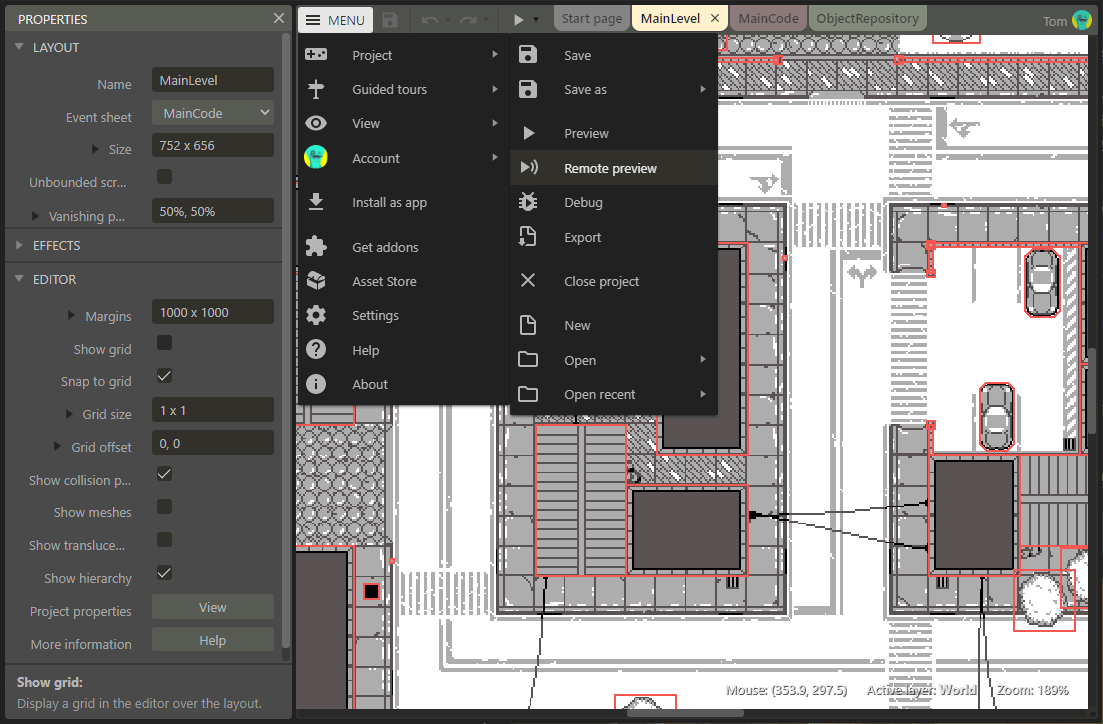Click the Export icon in submenu
1103x724 pixels.
click(x=528, y=237)
